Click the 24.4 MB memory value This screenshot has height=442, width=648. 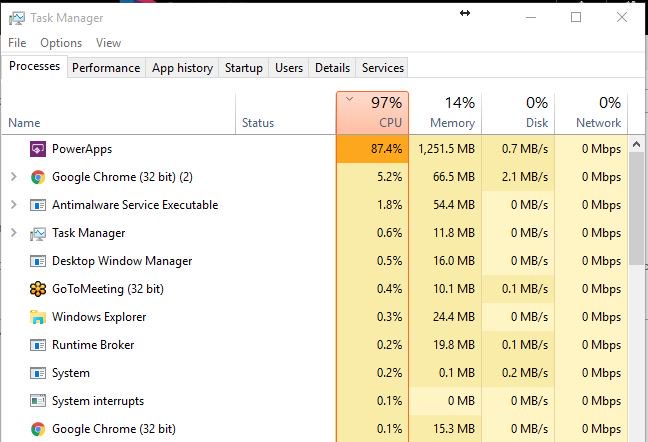pyautogui.click(x=454, y=317)
